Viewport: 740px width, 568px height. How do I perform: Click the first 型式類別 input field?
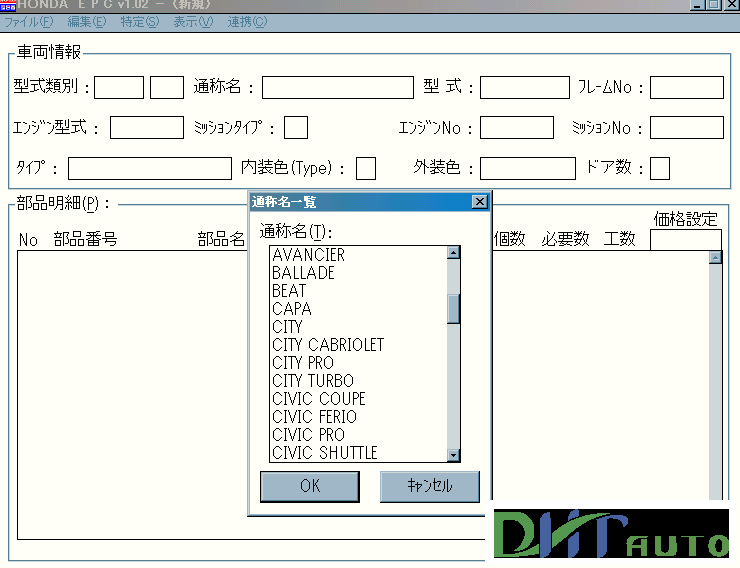point(119,87)
